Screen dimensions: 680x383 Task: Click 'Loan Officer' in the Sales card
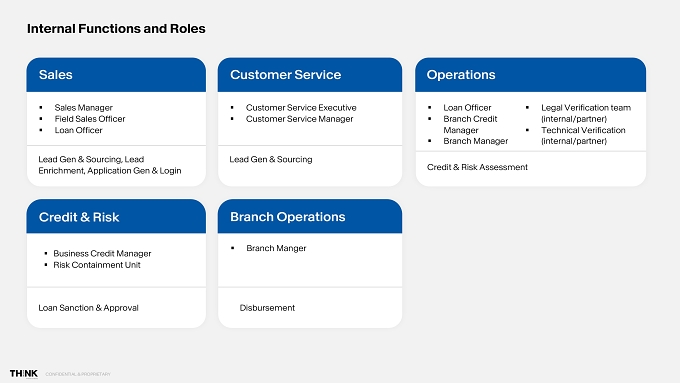78,130
